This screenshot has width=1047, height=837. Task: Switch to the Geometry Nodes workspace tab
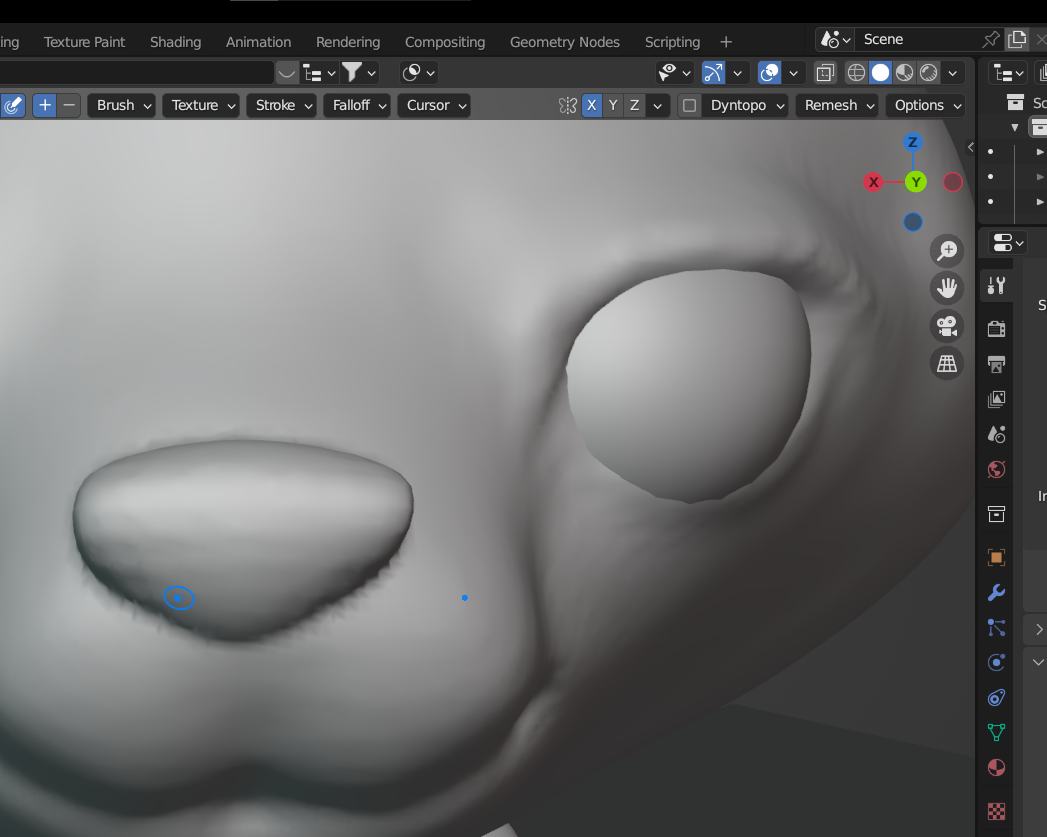pyautogui.click(x=565, y=42)
